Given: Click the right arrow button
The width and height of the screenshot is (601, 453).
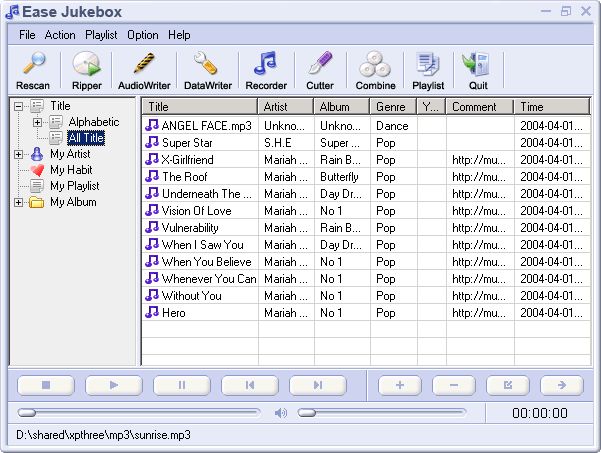Looking at the screenshot, I should [x=562, y=385].
